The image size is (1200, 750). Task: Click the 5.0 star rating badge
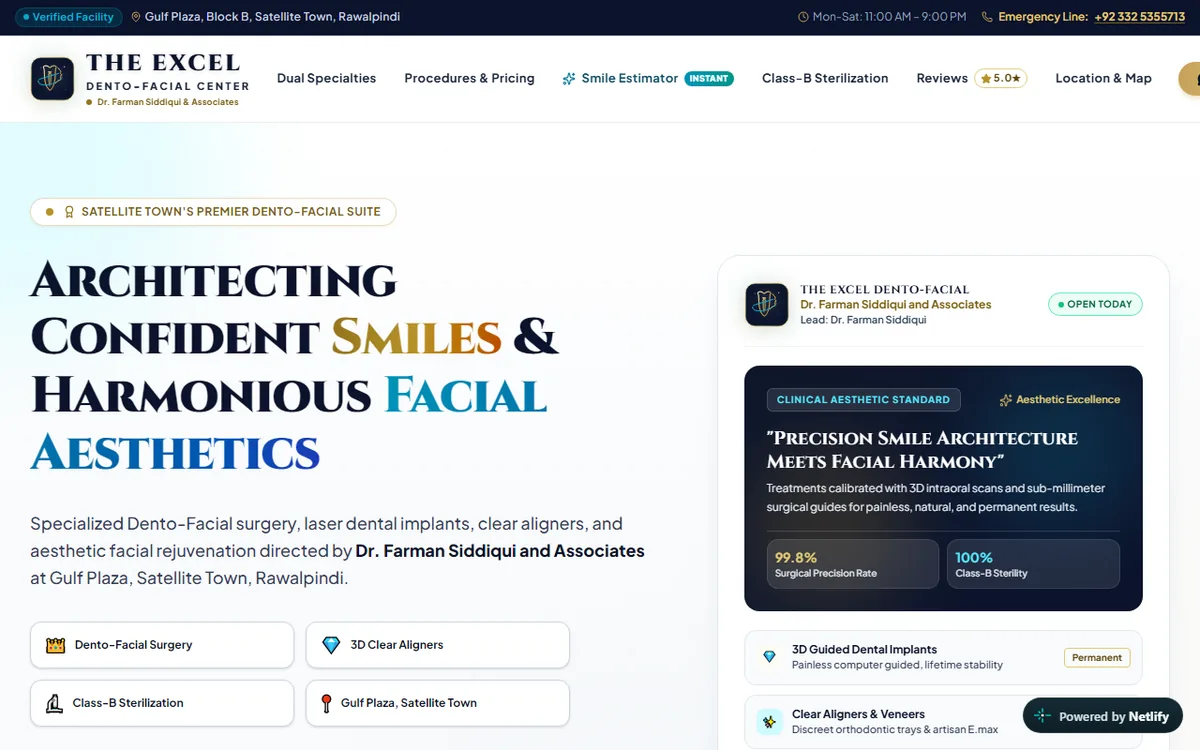pyautogui.click(x=1000, y=78)
